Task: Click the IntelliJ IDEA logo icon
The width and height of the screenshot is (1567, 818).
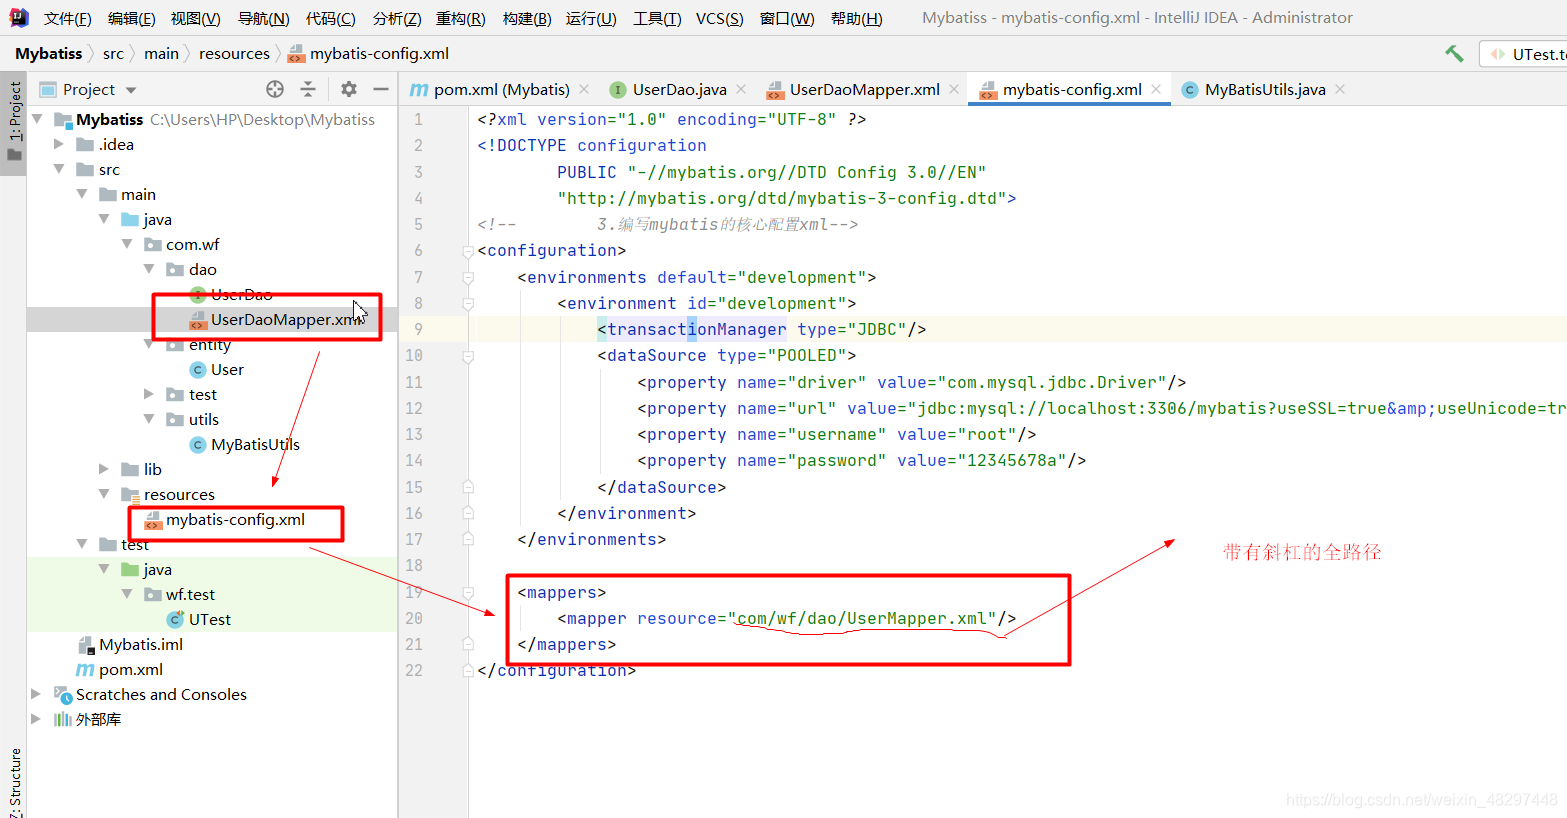Action: (18, 18)
